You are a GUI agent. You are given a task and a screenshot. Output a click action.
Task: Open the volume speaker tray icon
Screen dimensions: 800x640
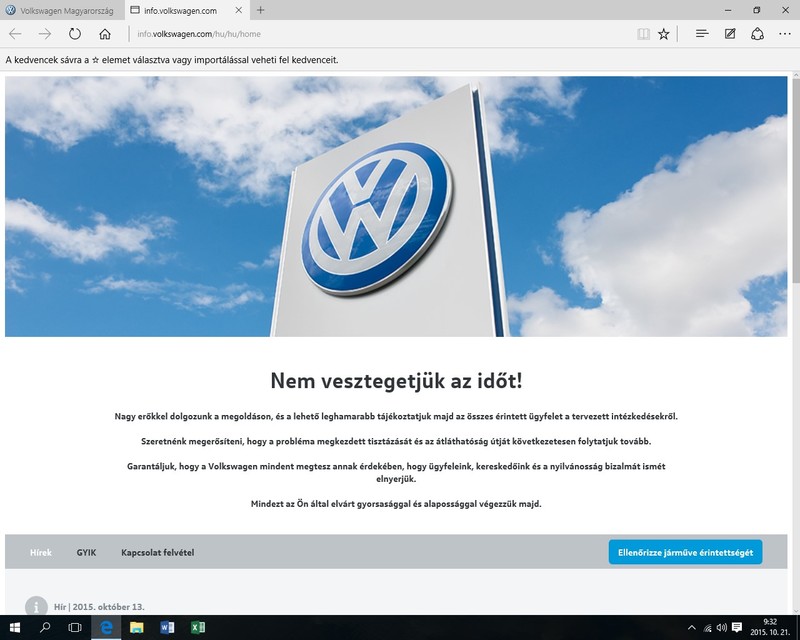point(721,627)
